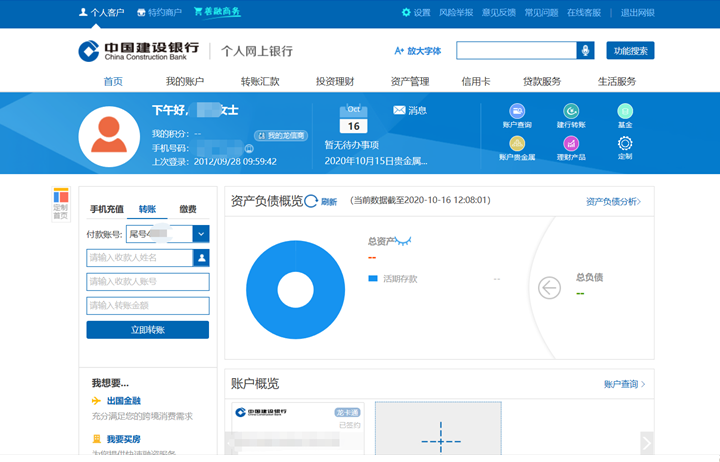Expand the 付款账号 account dropdown
Viewport: 720px width, 462px height.
201,234
